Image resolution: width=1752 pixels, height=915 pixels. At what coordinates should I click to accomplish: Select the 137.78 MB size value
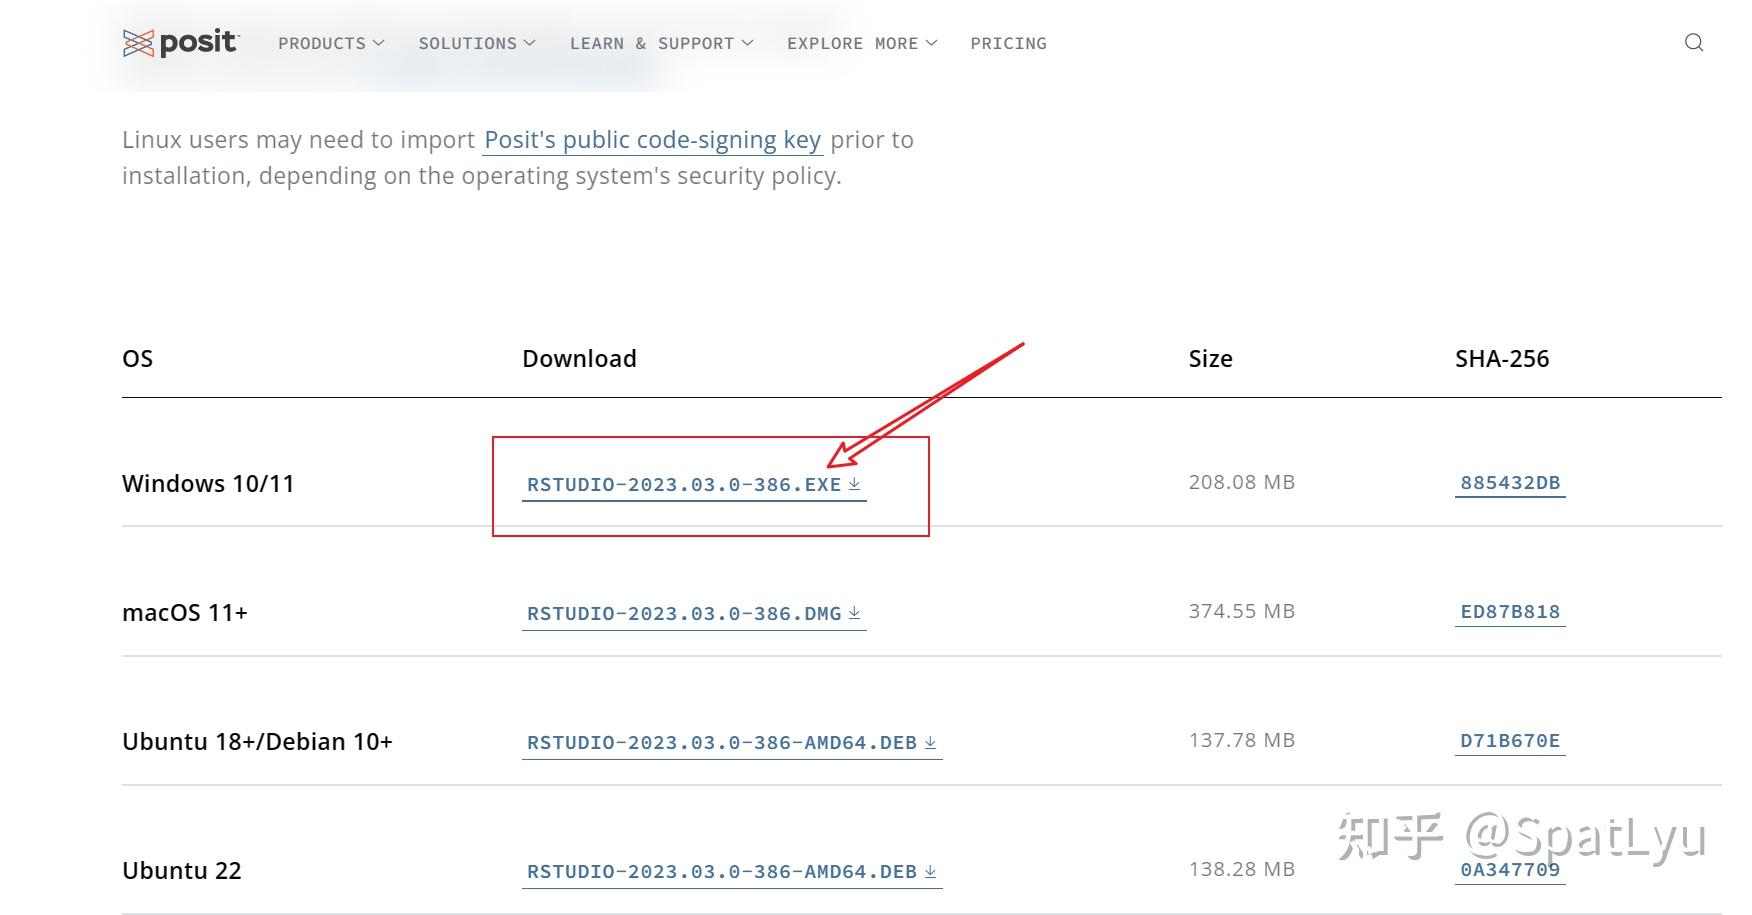point(1242,740)
